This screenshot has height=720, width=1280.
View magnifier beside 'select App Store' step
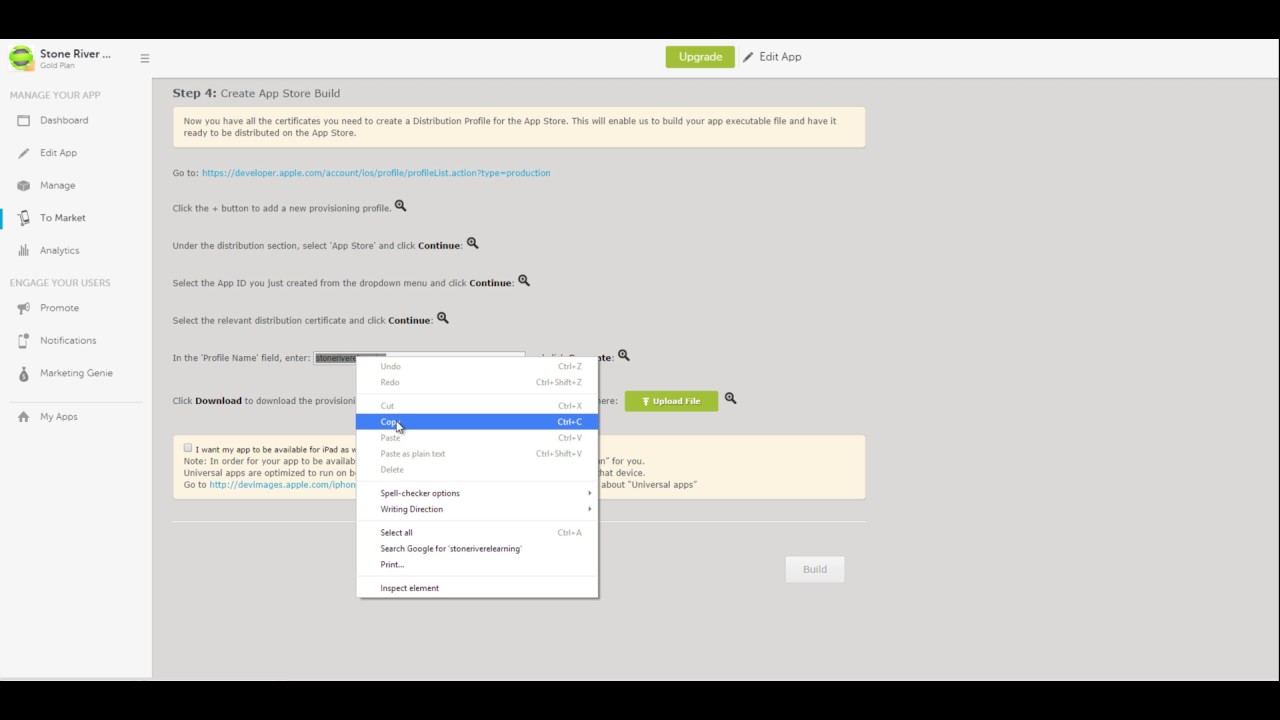(x=473, y=243)
